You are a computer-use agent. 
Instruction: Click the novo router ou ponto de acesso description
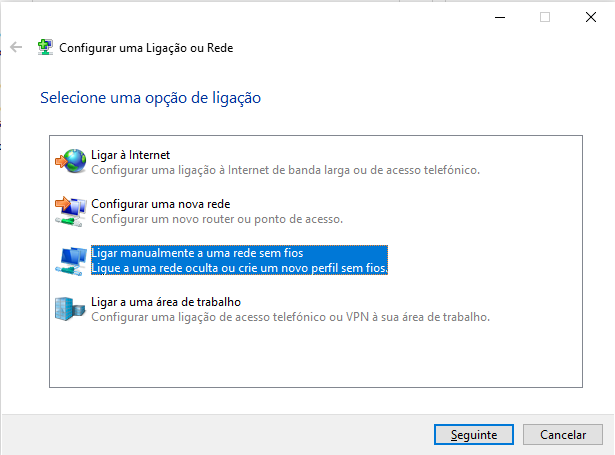tap(217, 219)
